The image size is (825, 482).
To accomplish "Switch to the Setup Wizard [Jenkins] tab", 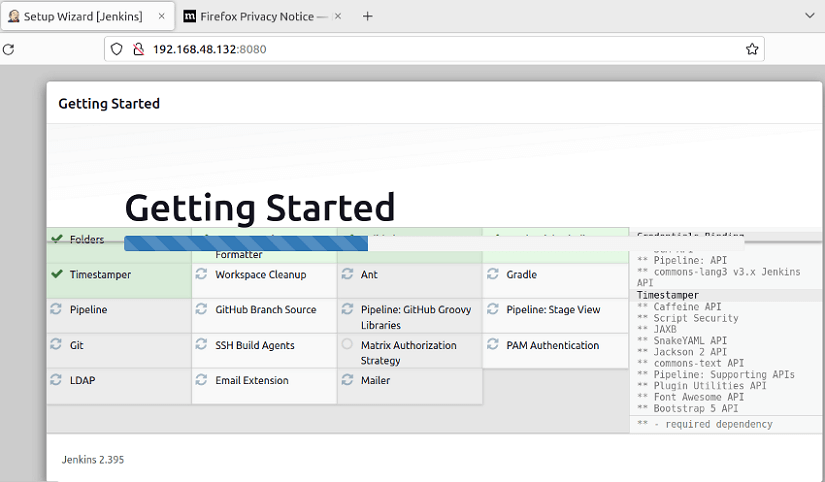I will pyautogui.click(x=88, y=16).
